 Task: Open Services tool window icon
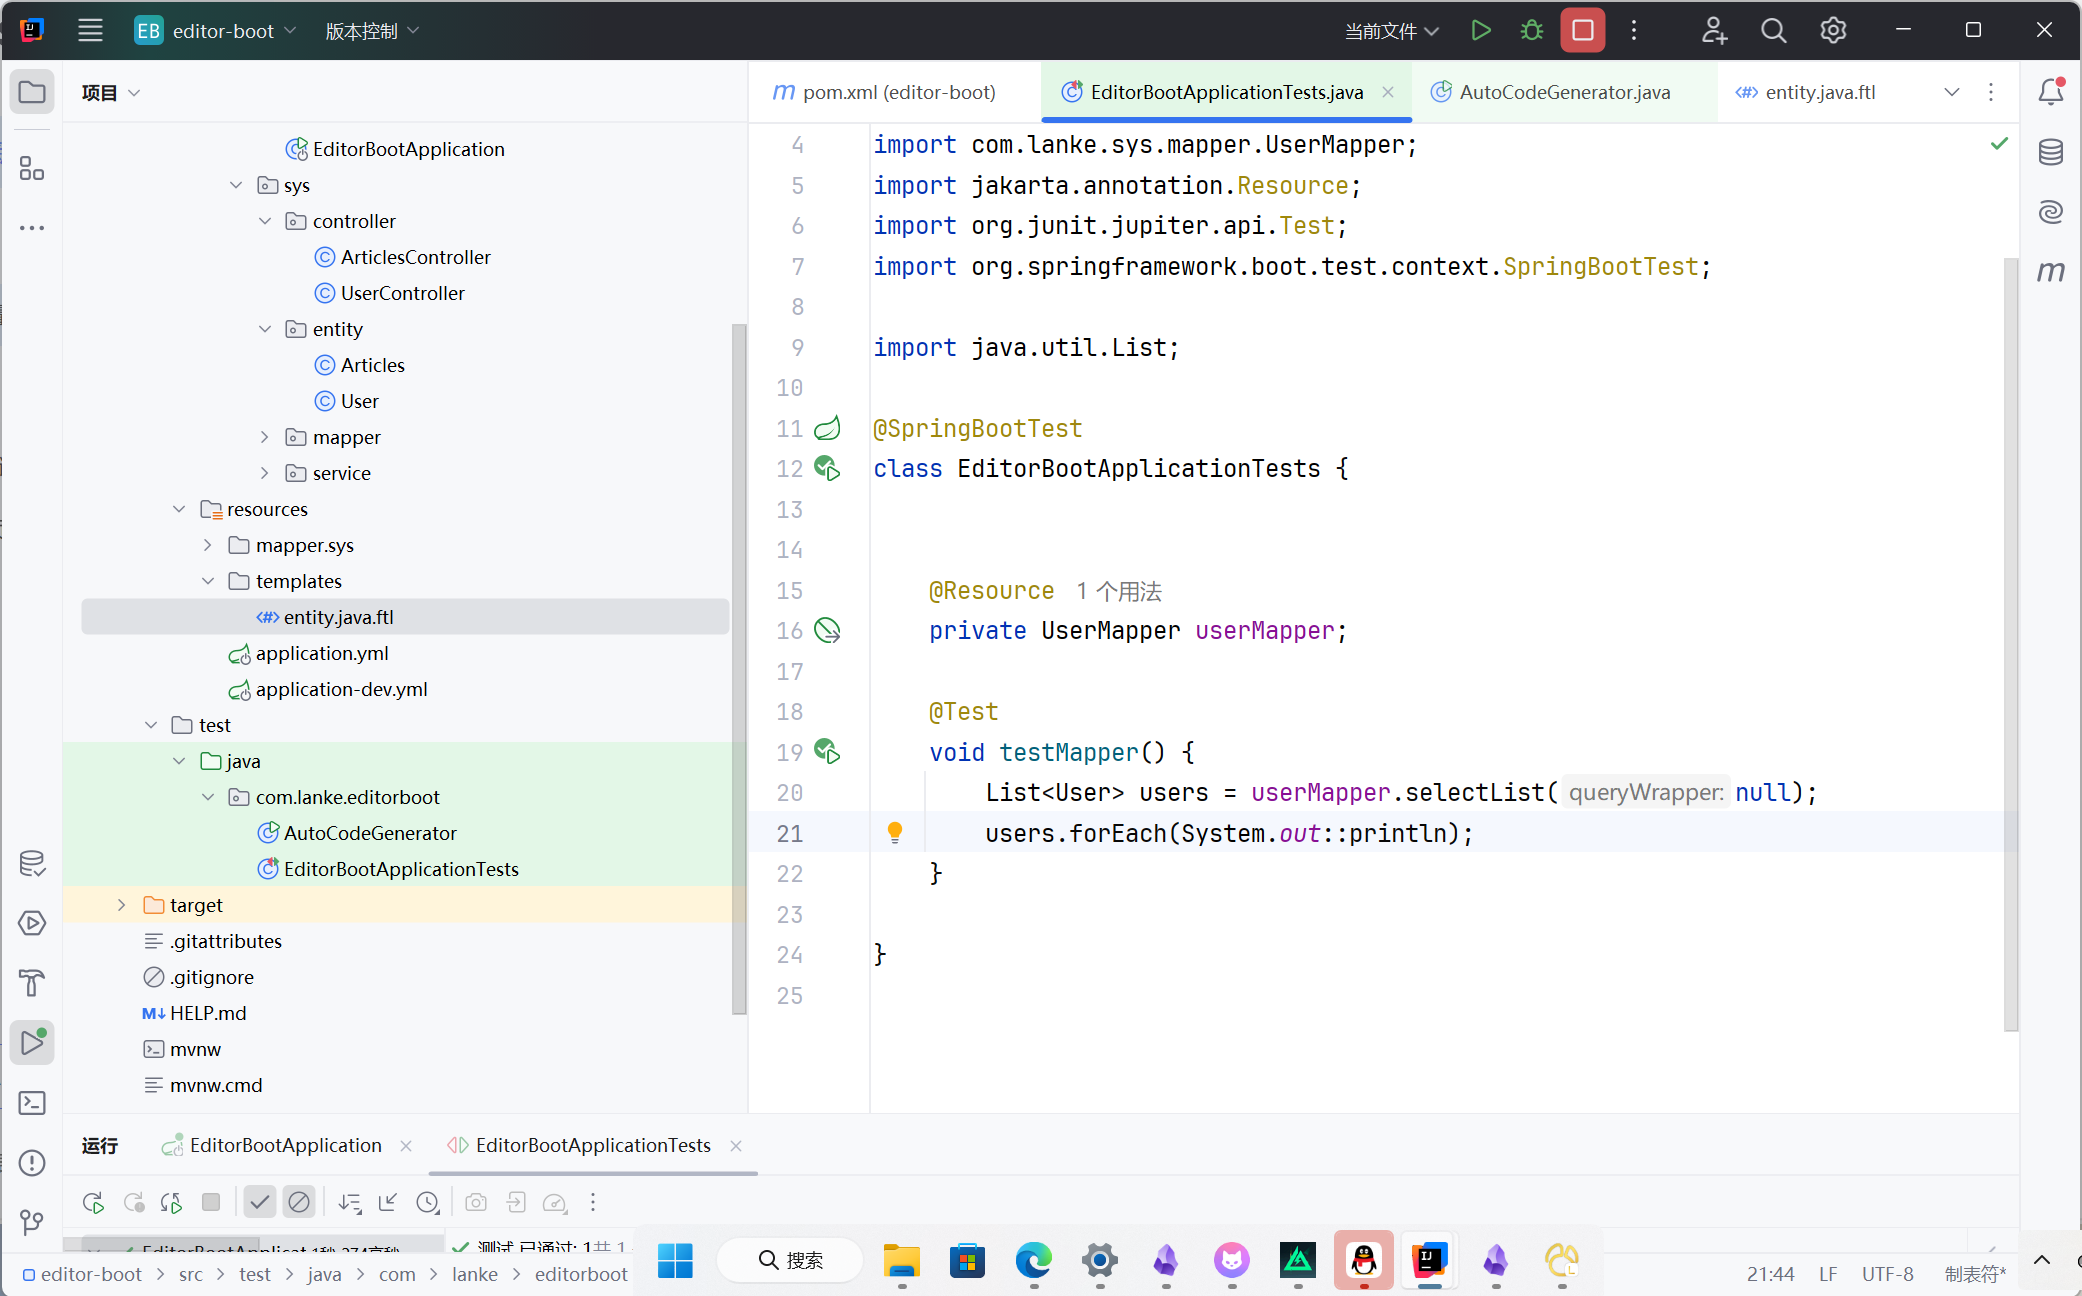[32, 923]
